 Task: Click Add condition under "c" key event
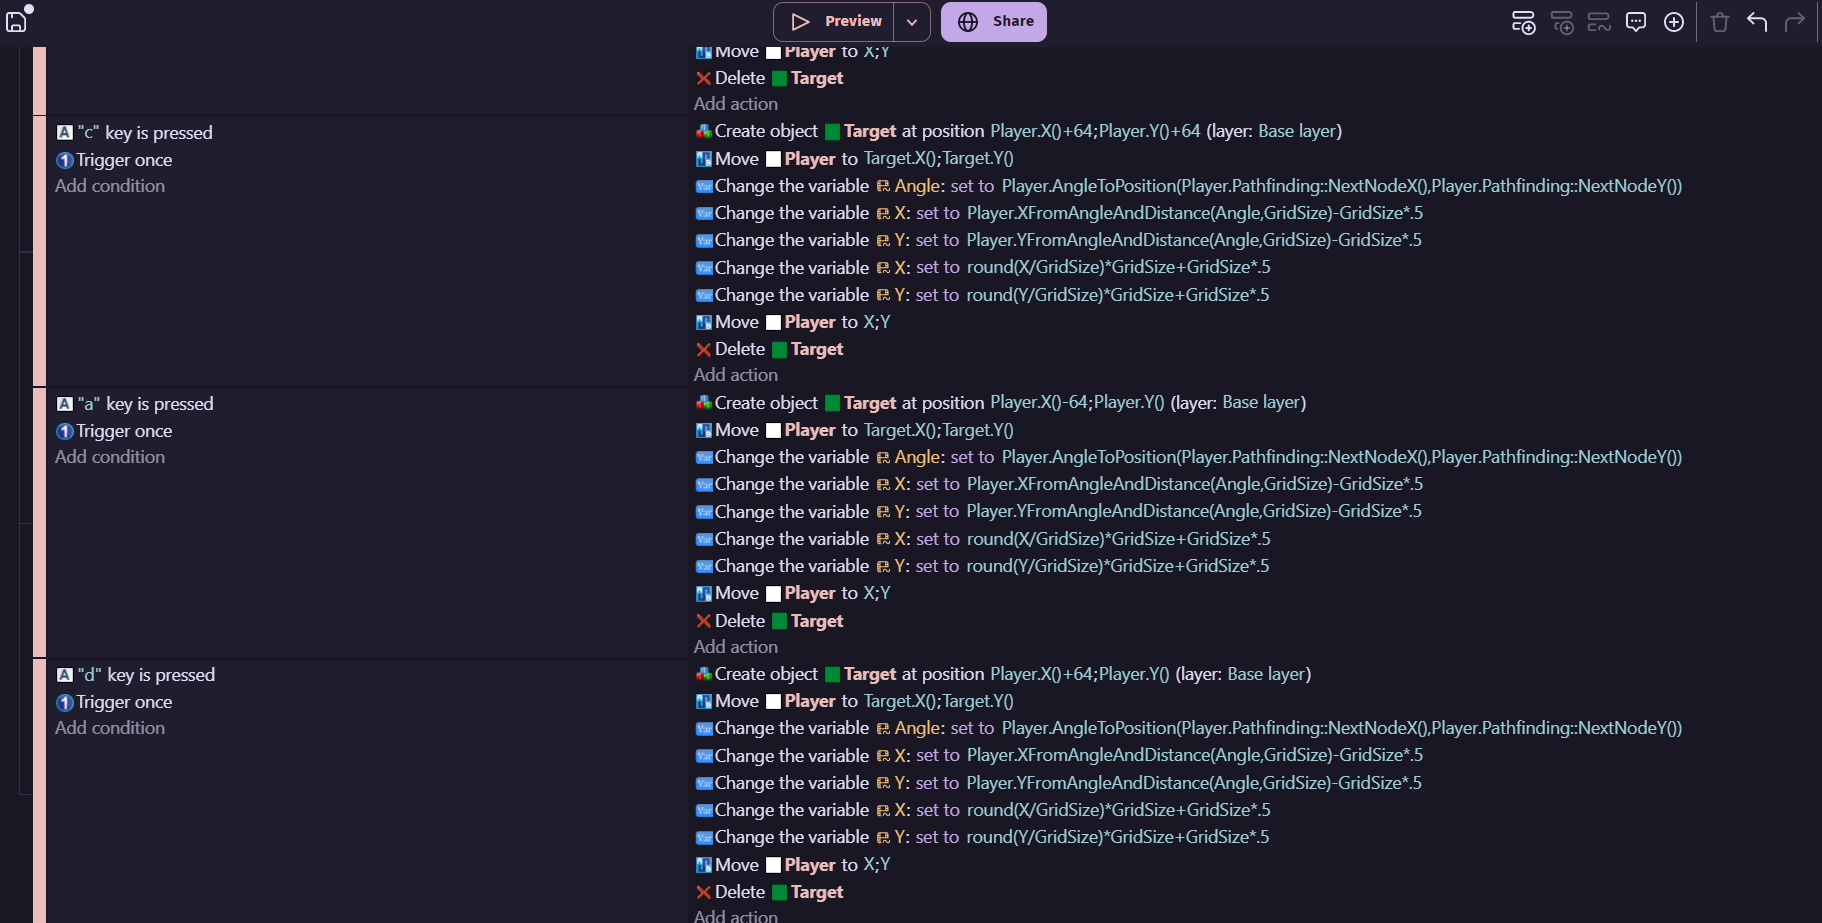(x=110, y=186)
